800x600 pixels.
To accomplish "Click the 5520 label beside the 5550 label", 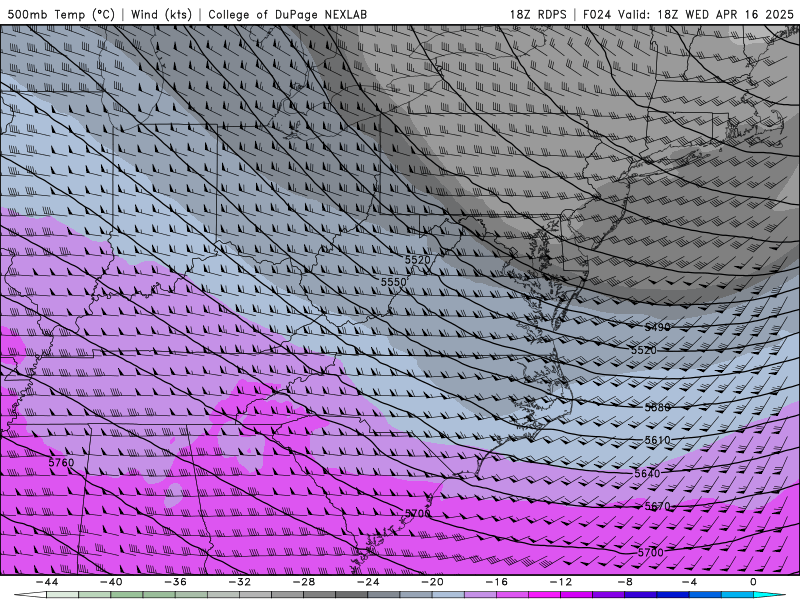I will [x=418, y=260].
